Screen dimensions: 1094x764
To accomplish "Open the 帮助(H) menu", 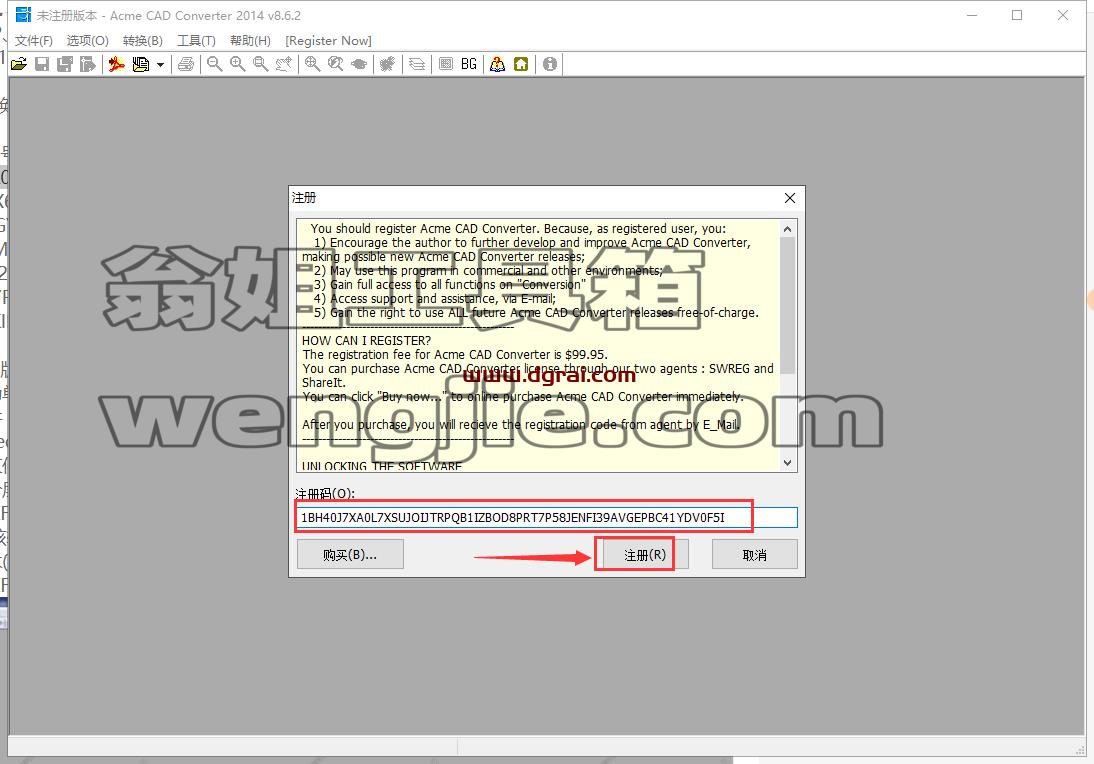I will [x=250, y=40].
